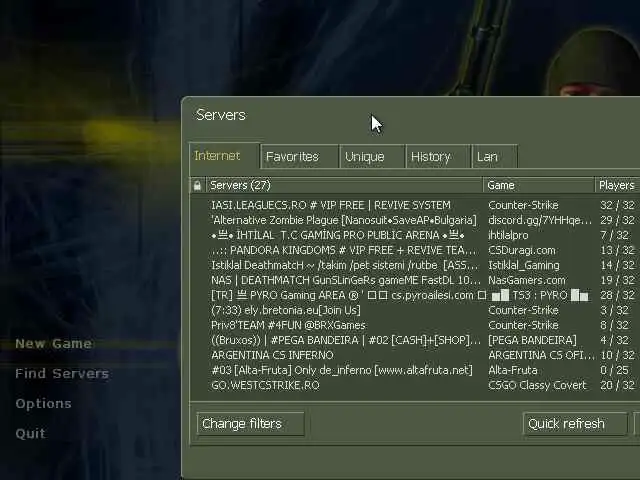Viewport: 640px width, 480px height.
Task: Click the NasGamers.com game cell
Action: (x=527, y=280)
